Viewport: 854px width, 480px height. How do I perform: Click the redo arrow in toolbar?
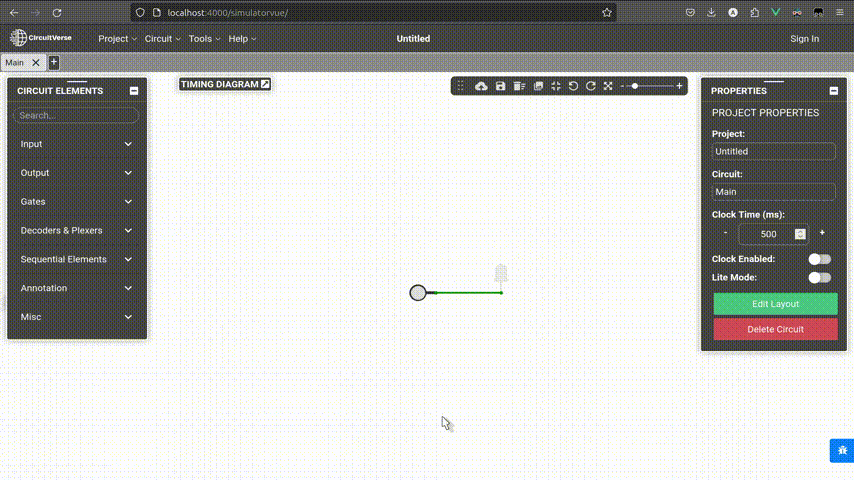pos(591,87)
